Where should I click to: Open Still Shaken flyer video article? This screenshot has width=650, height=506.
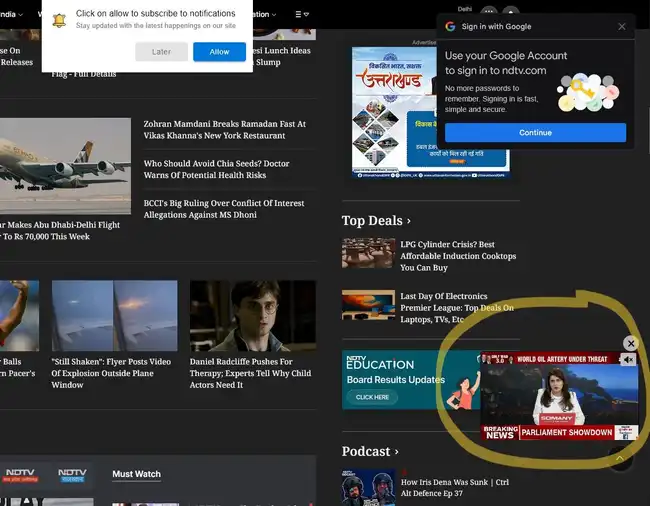111,373
